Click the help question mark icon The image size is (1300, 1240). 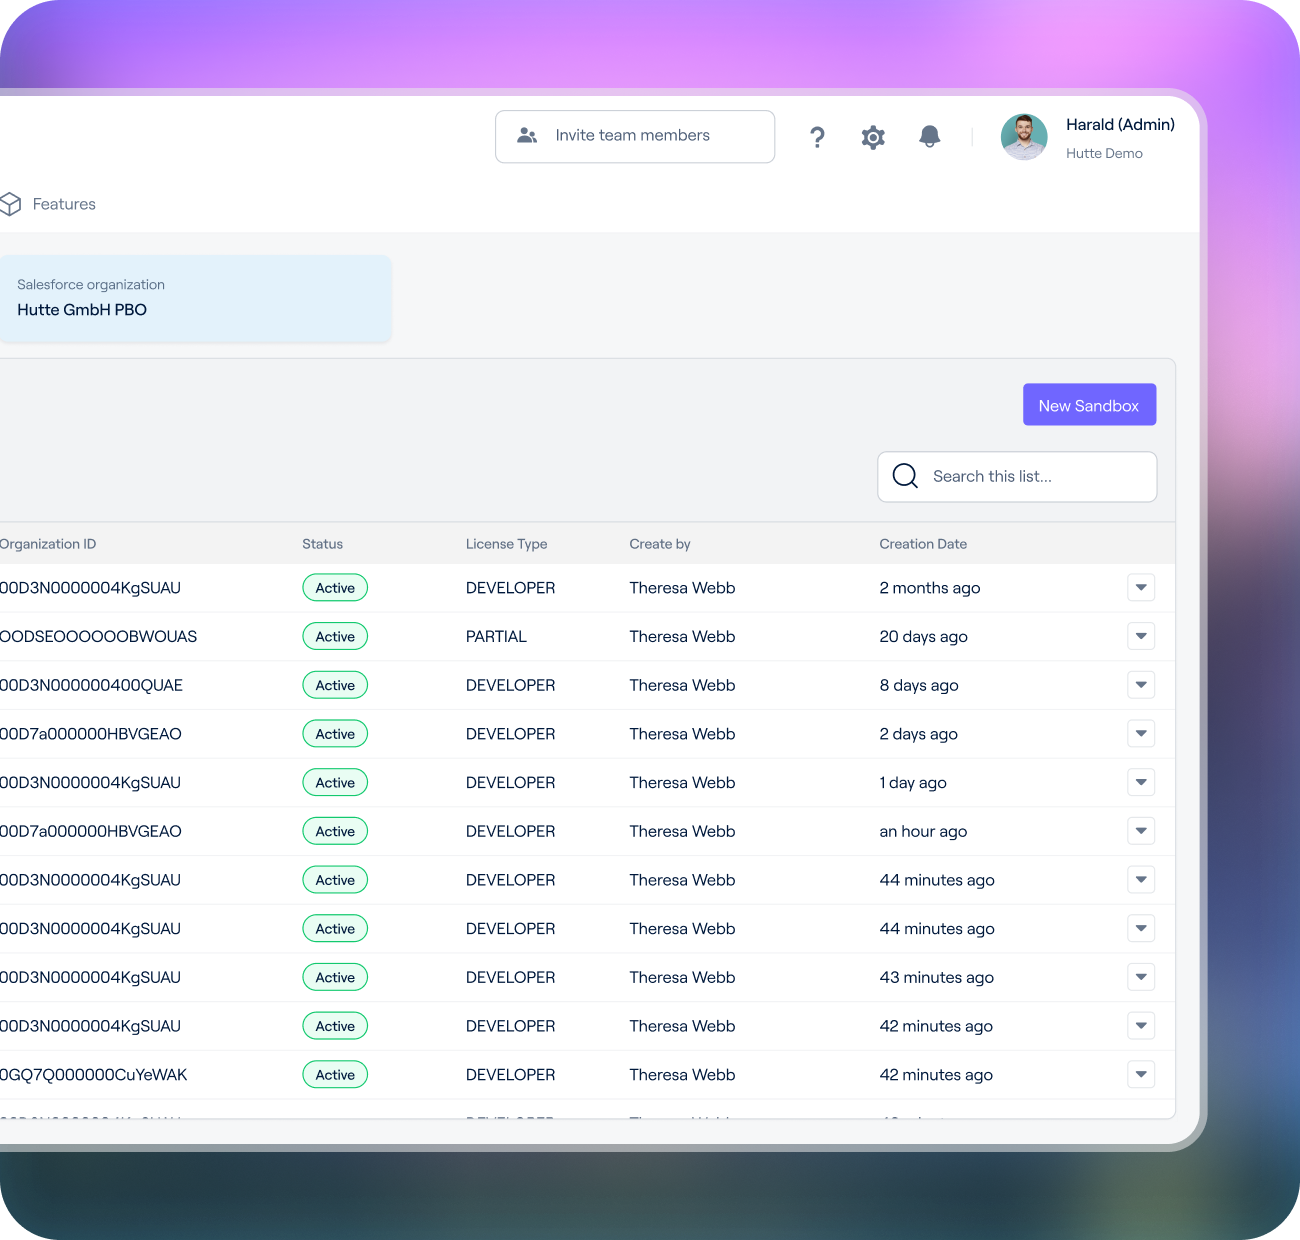817,137
